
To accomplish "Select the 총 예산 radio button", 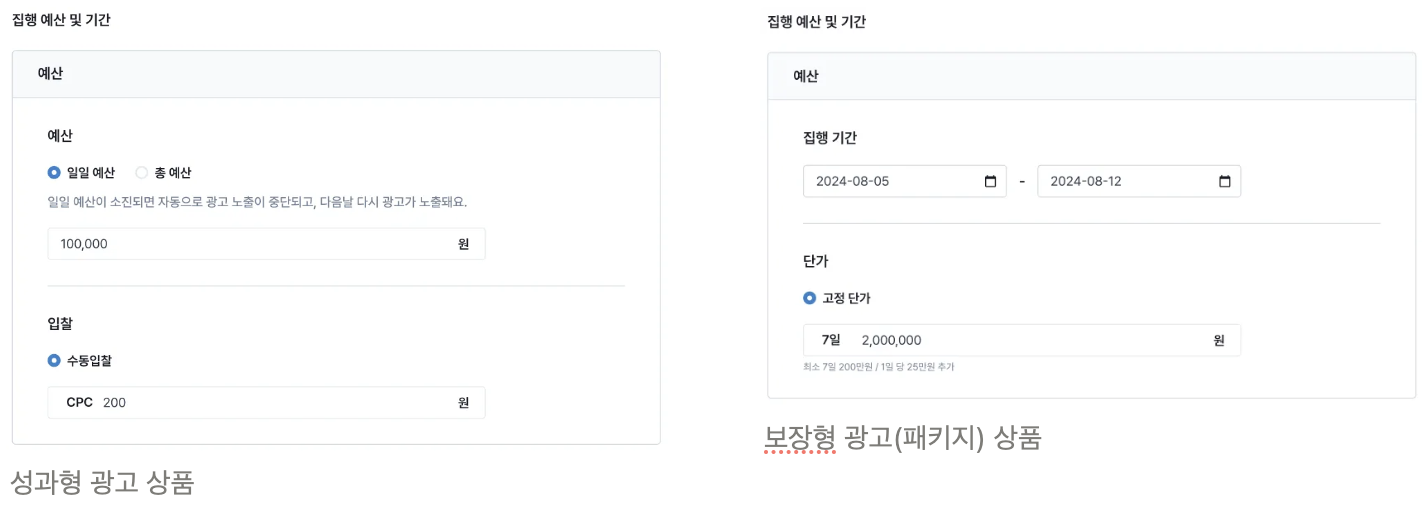I will 141,173.
